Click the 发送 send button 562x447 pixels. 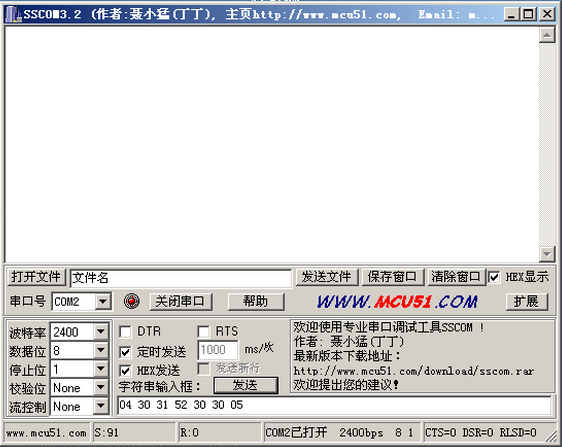pos(246,385)
